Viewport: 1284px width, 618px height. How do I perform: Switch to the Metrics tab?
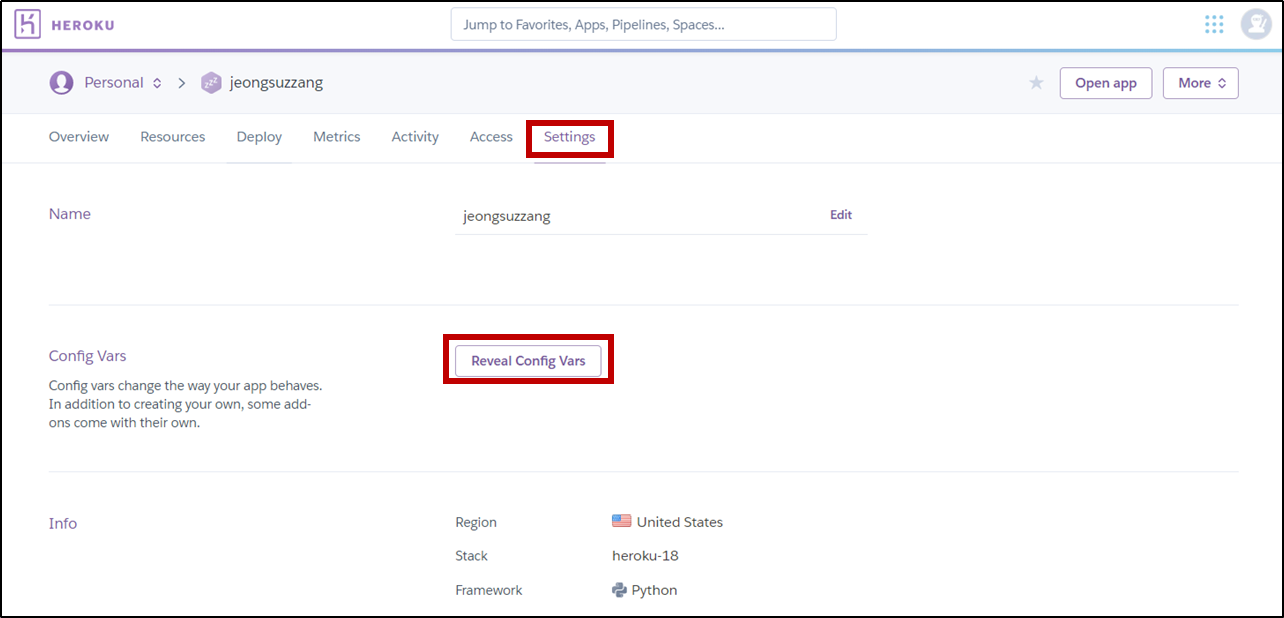(x=336, y=137)
